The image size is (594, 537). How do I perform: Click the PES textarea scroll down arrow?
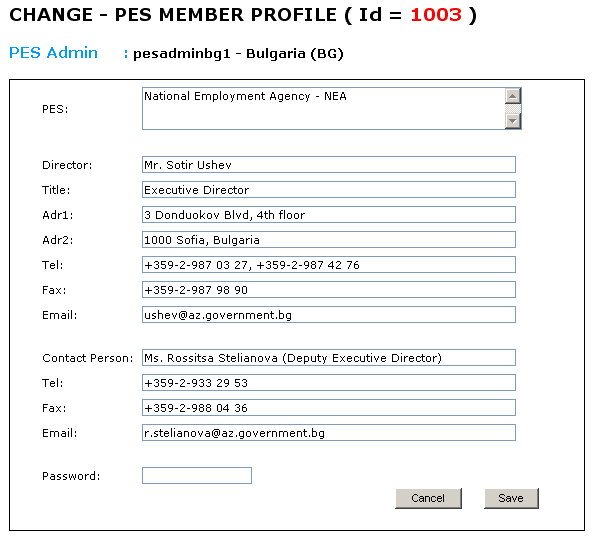tap(513, 121)
